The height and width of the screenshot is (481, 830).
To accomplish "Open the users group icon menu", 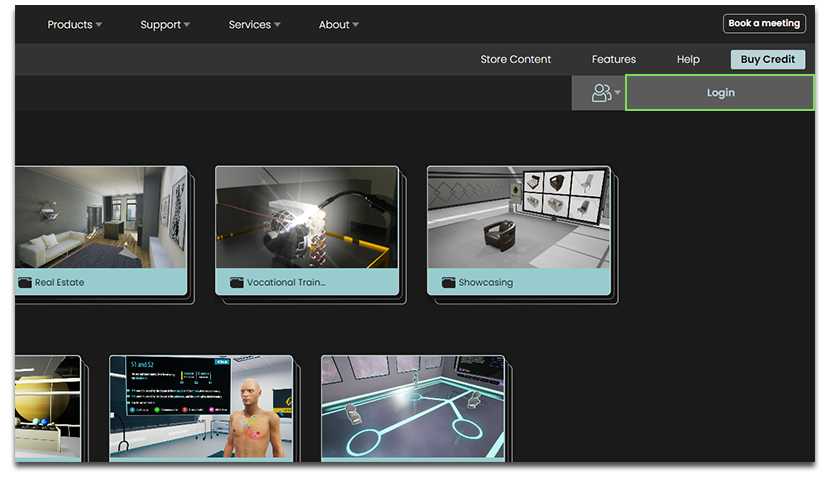I will click(601, 93).
